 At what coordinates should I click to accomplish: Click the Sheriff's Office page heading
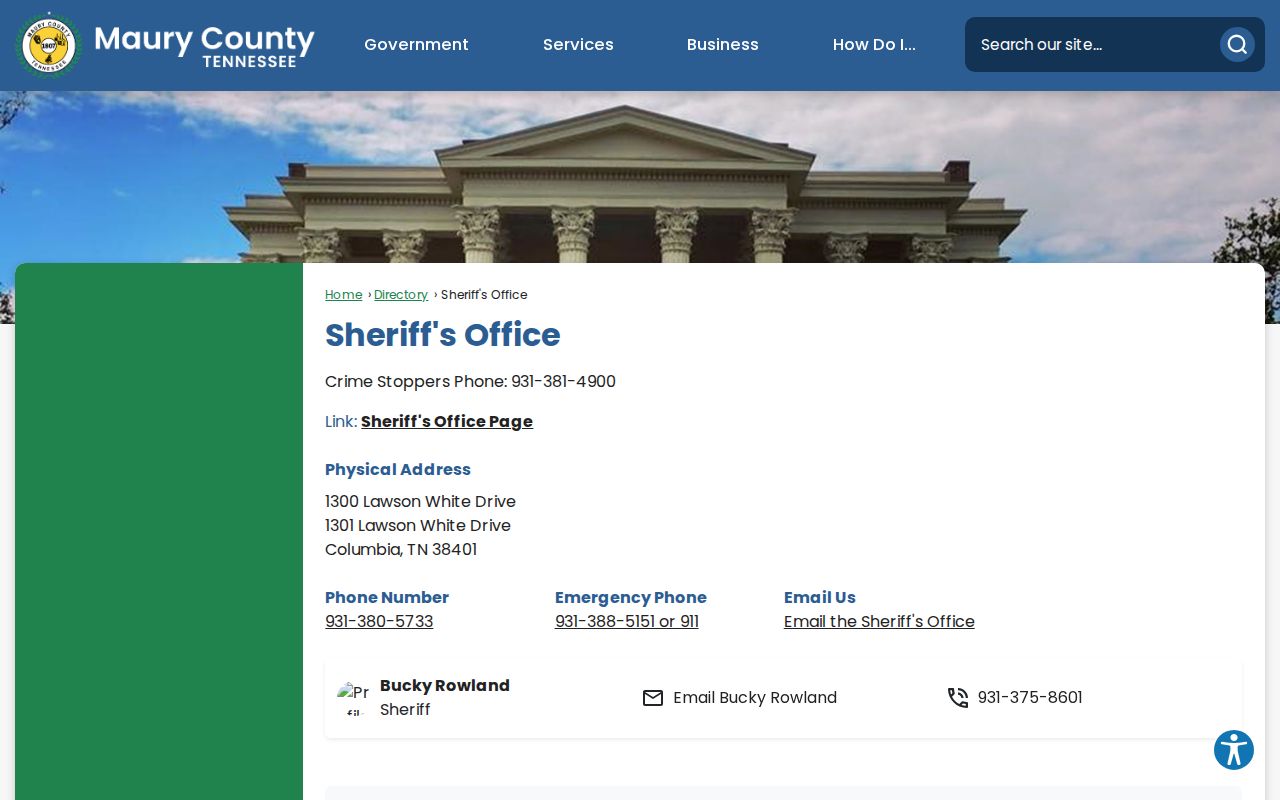click(442, 335)
